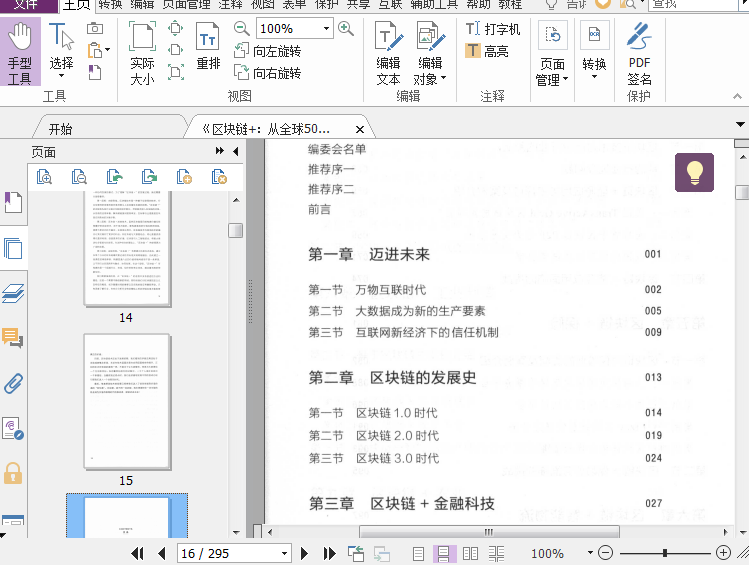Open the document tab list dropdown arrow
The width and height of the screenshot is (749, 565).
click(x=740, y=125)
